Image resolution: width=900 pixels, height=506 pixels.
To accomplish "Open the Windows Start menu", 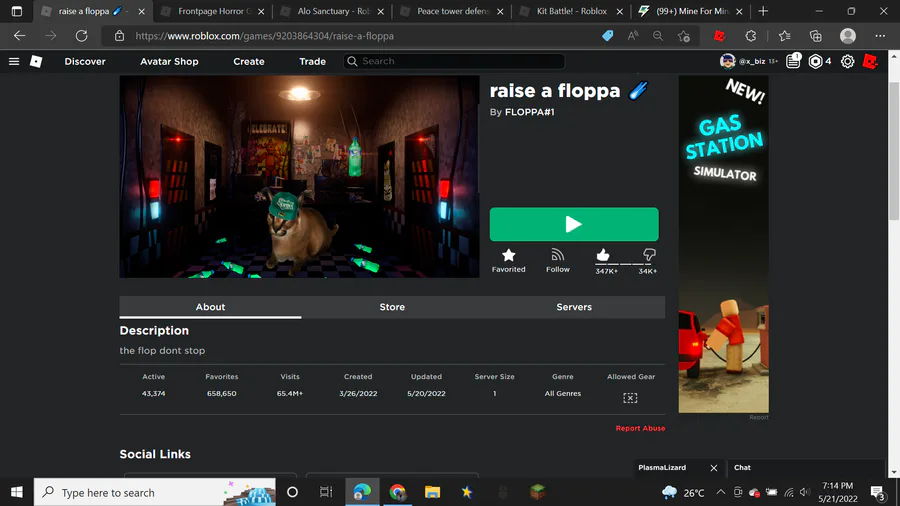I will [x=17, y=492].
